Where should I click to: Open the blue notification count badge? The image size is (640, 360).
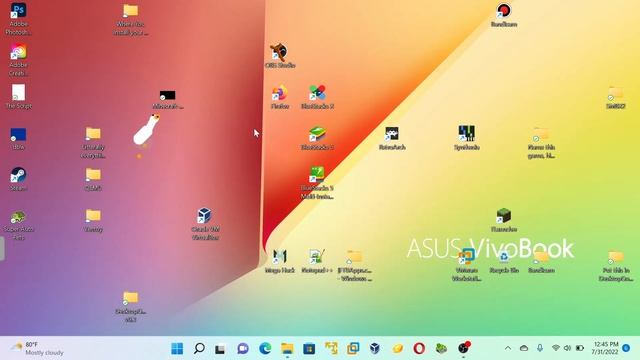pyautogui.click(x=626, y=348)
